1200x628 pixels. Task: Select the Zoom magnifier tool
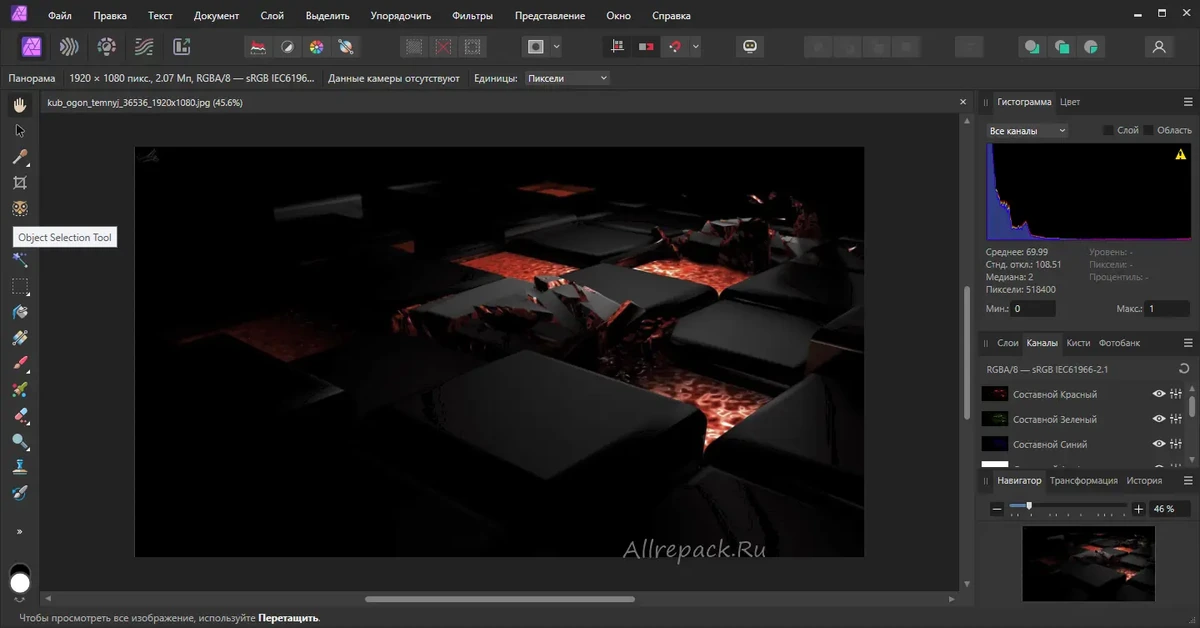pos(19,441)
